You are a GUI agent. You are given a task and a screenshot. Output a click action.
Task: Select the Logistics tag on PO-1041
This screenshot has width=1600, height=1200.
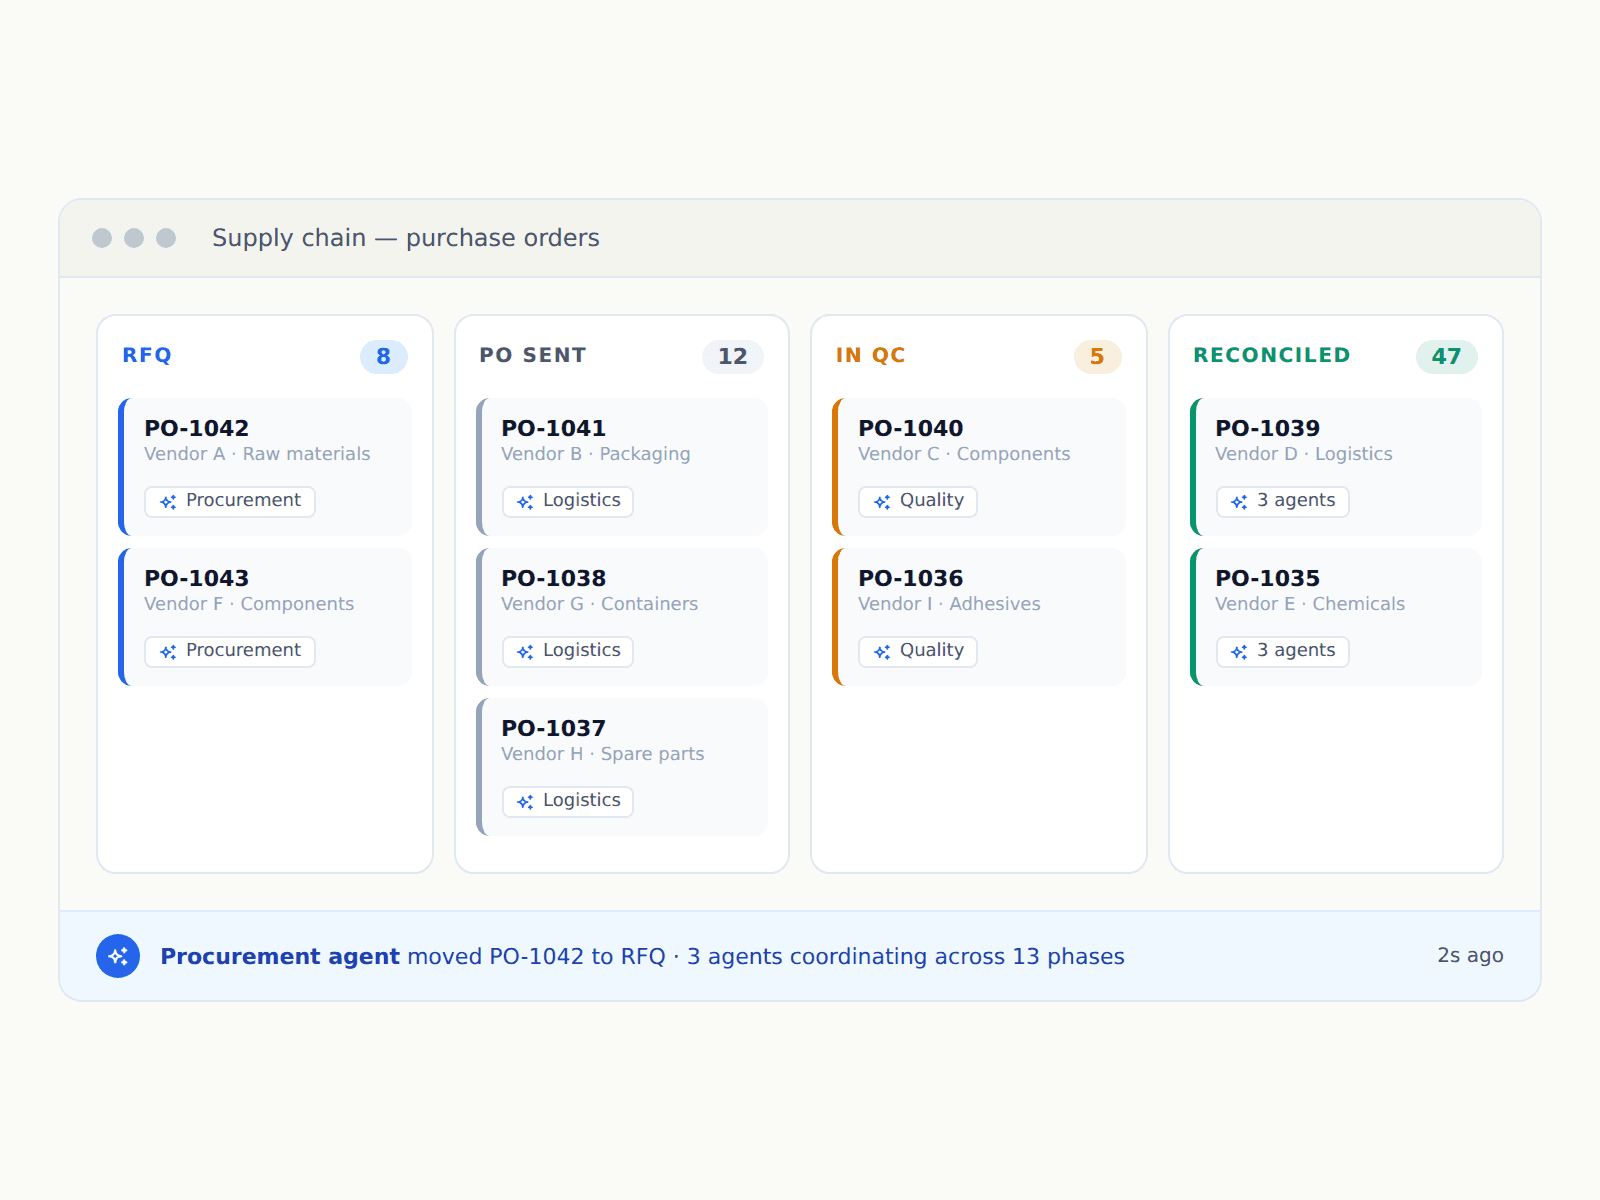(568, 501)
